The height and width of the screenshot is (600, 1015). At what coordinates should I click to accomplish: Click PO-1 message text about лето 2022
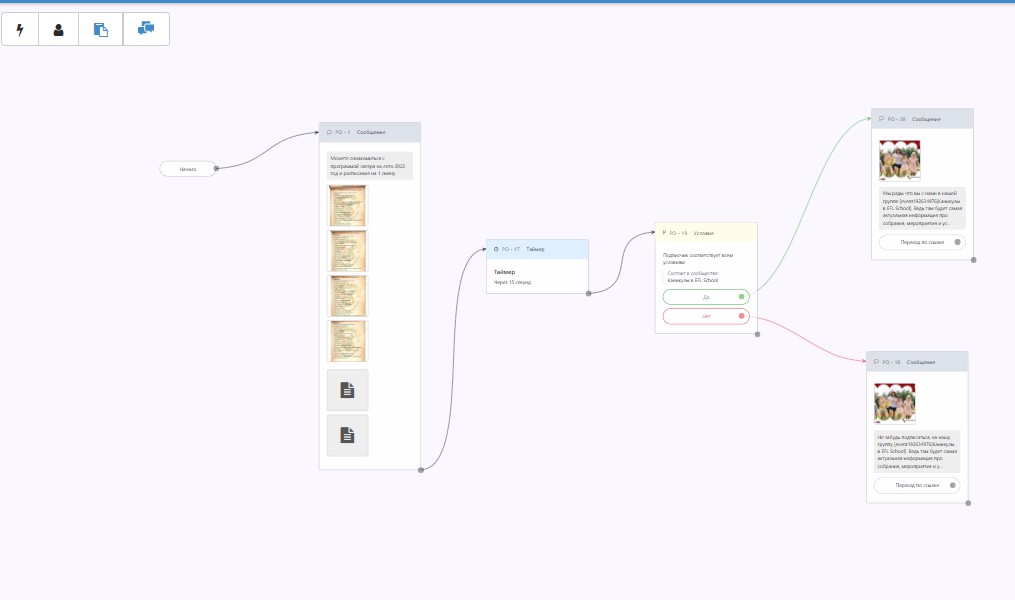(370, 166)
